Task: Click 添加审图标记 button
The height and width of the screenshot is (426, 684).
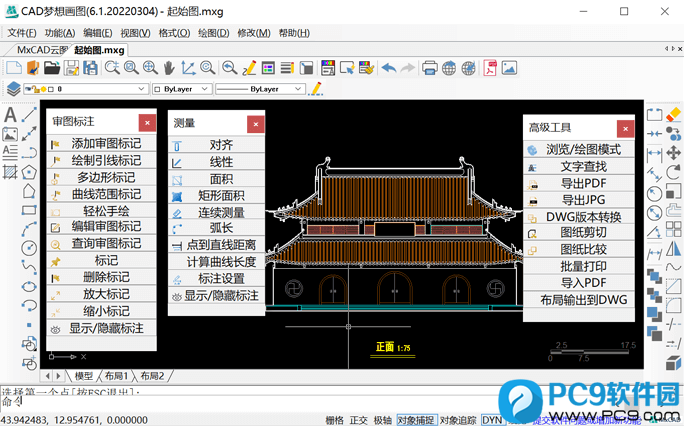Action: pos(101,143)
